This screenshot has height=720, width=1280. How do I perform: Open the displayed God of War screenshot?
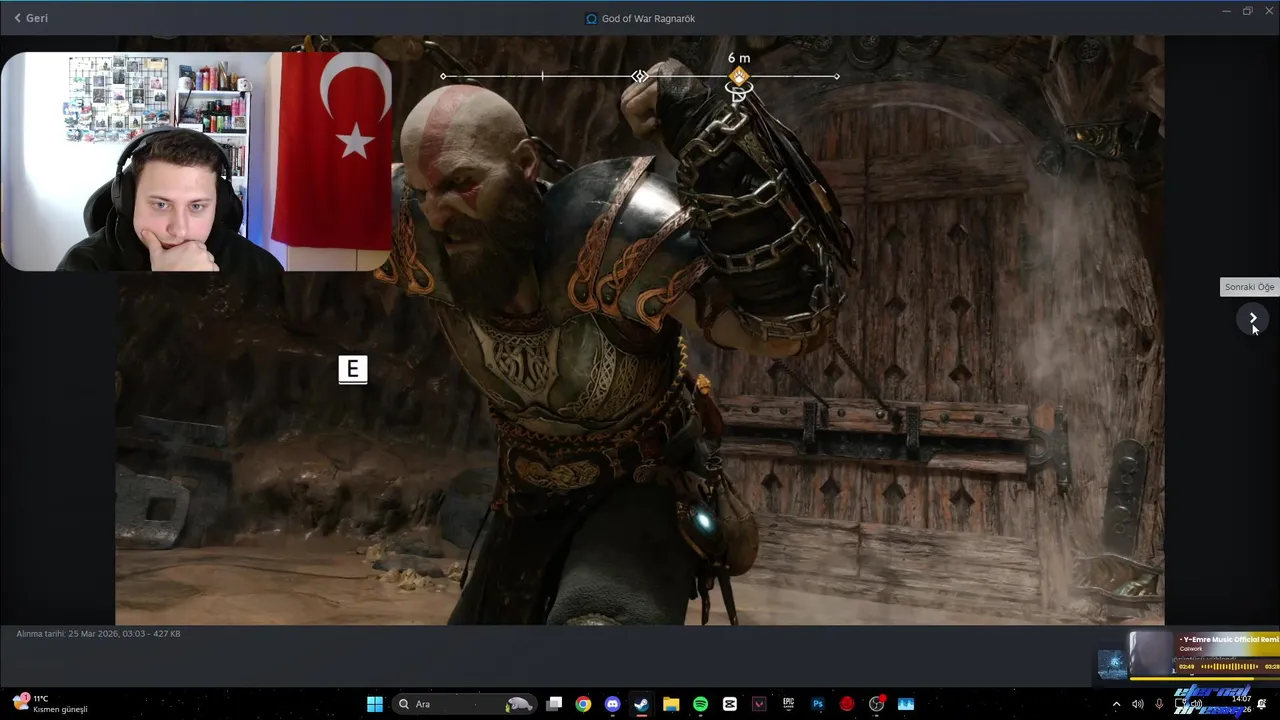pyautogui.click(x=640, y=330)
